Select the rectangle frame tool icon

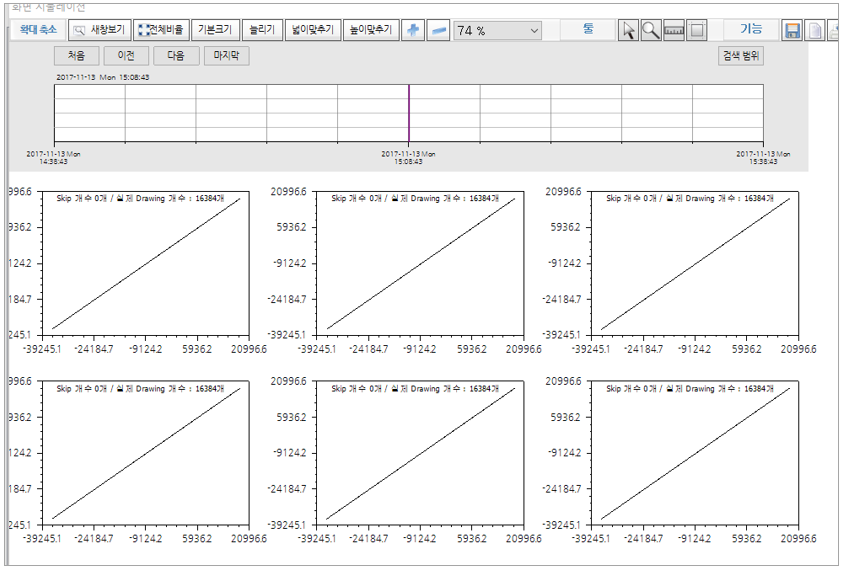pyautogui.click(x=697, y=30)
